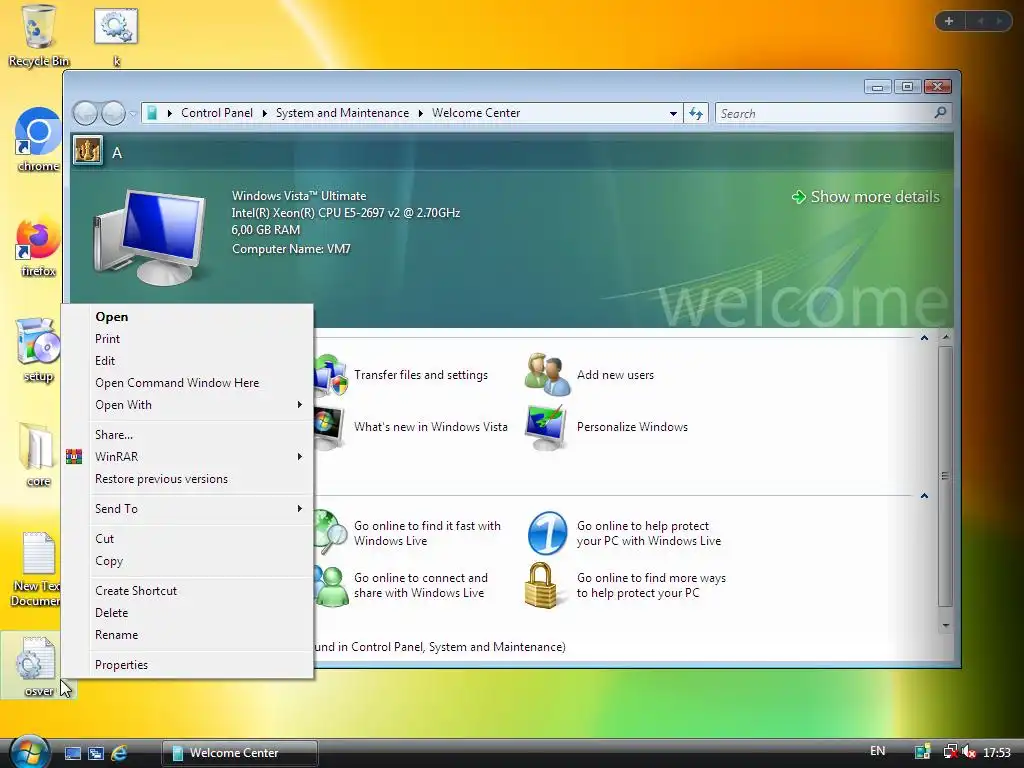Viewport: 1024px width, 768px height.
Task: Click the Welcome Center scrollbar up arrow
Action: (x=945, y=338)
